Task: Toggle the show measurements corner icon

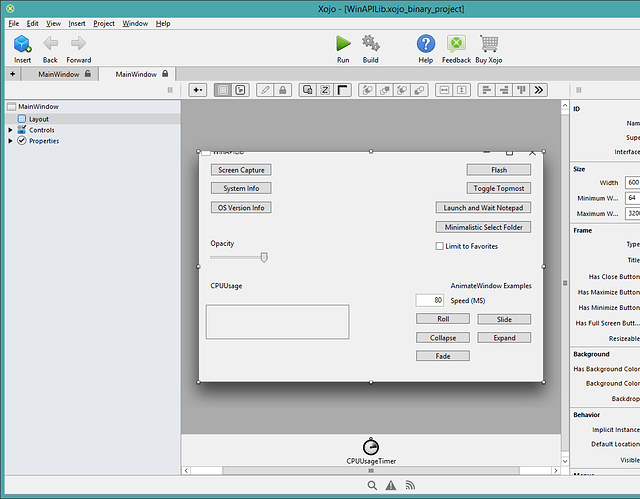Action: coord(342,90)
